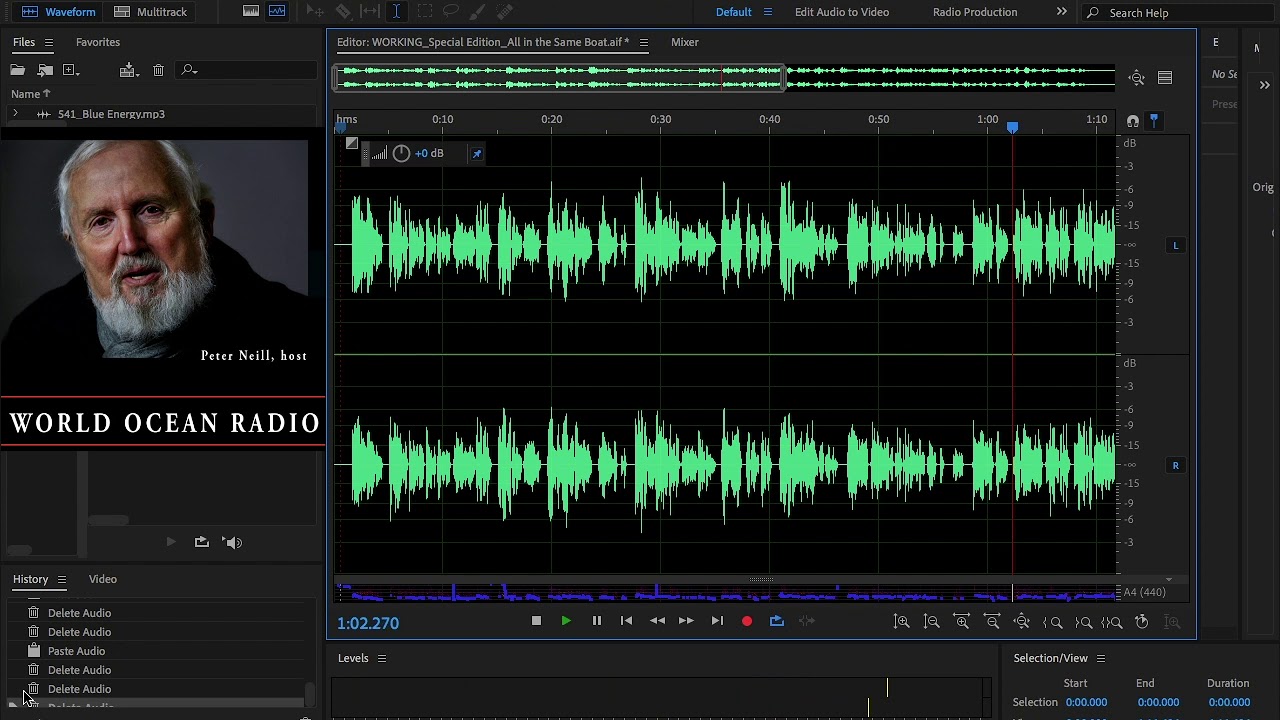Click the zoom navigator full zoom-out icon
This screenshot has width=1280, height=720.
pyautogui.click(x=1137, y=78)
